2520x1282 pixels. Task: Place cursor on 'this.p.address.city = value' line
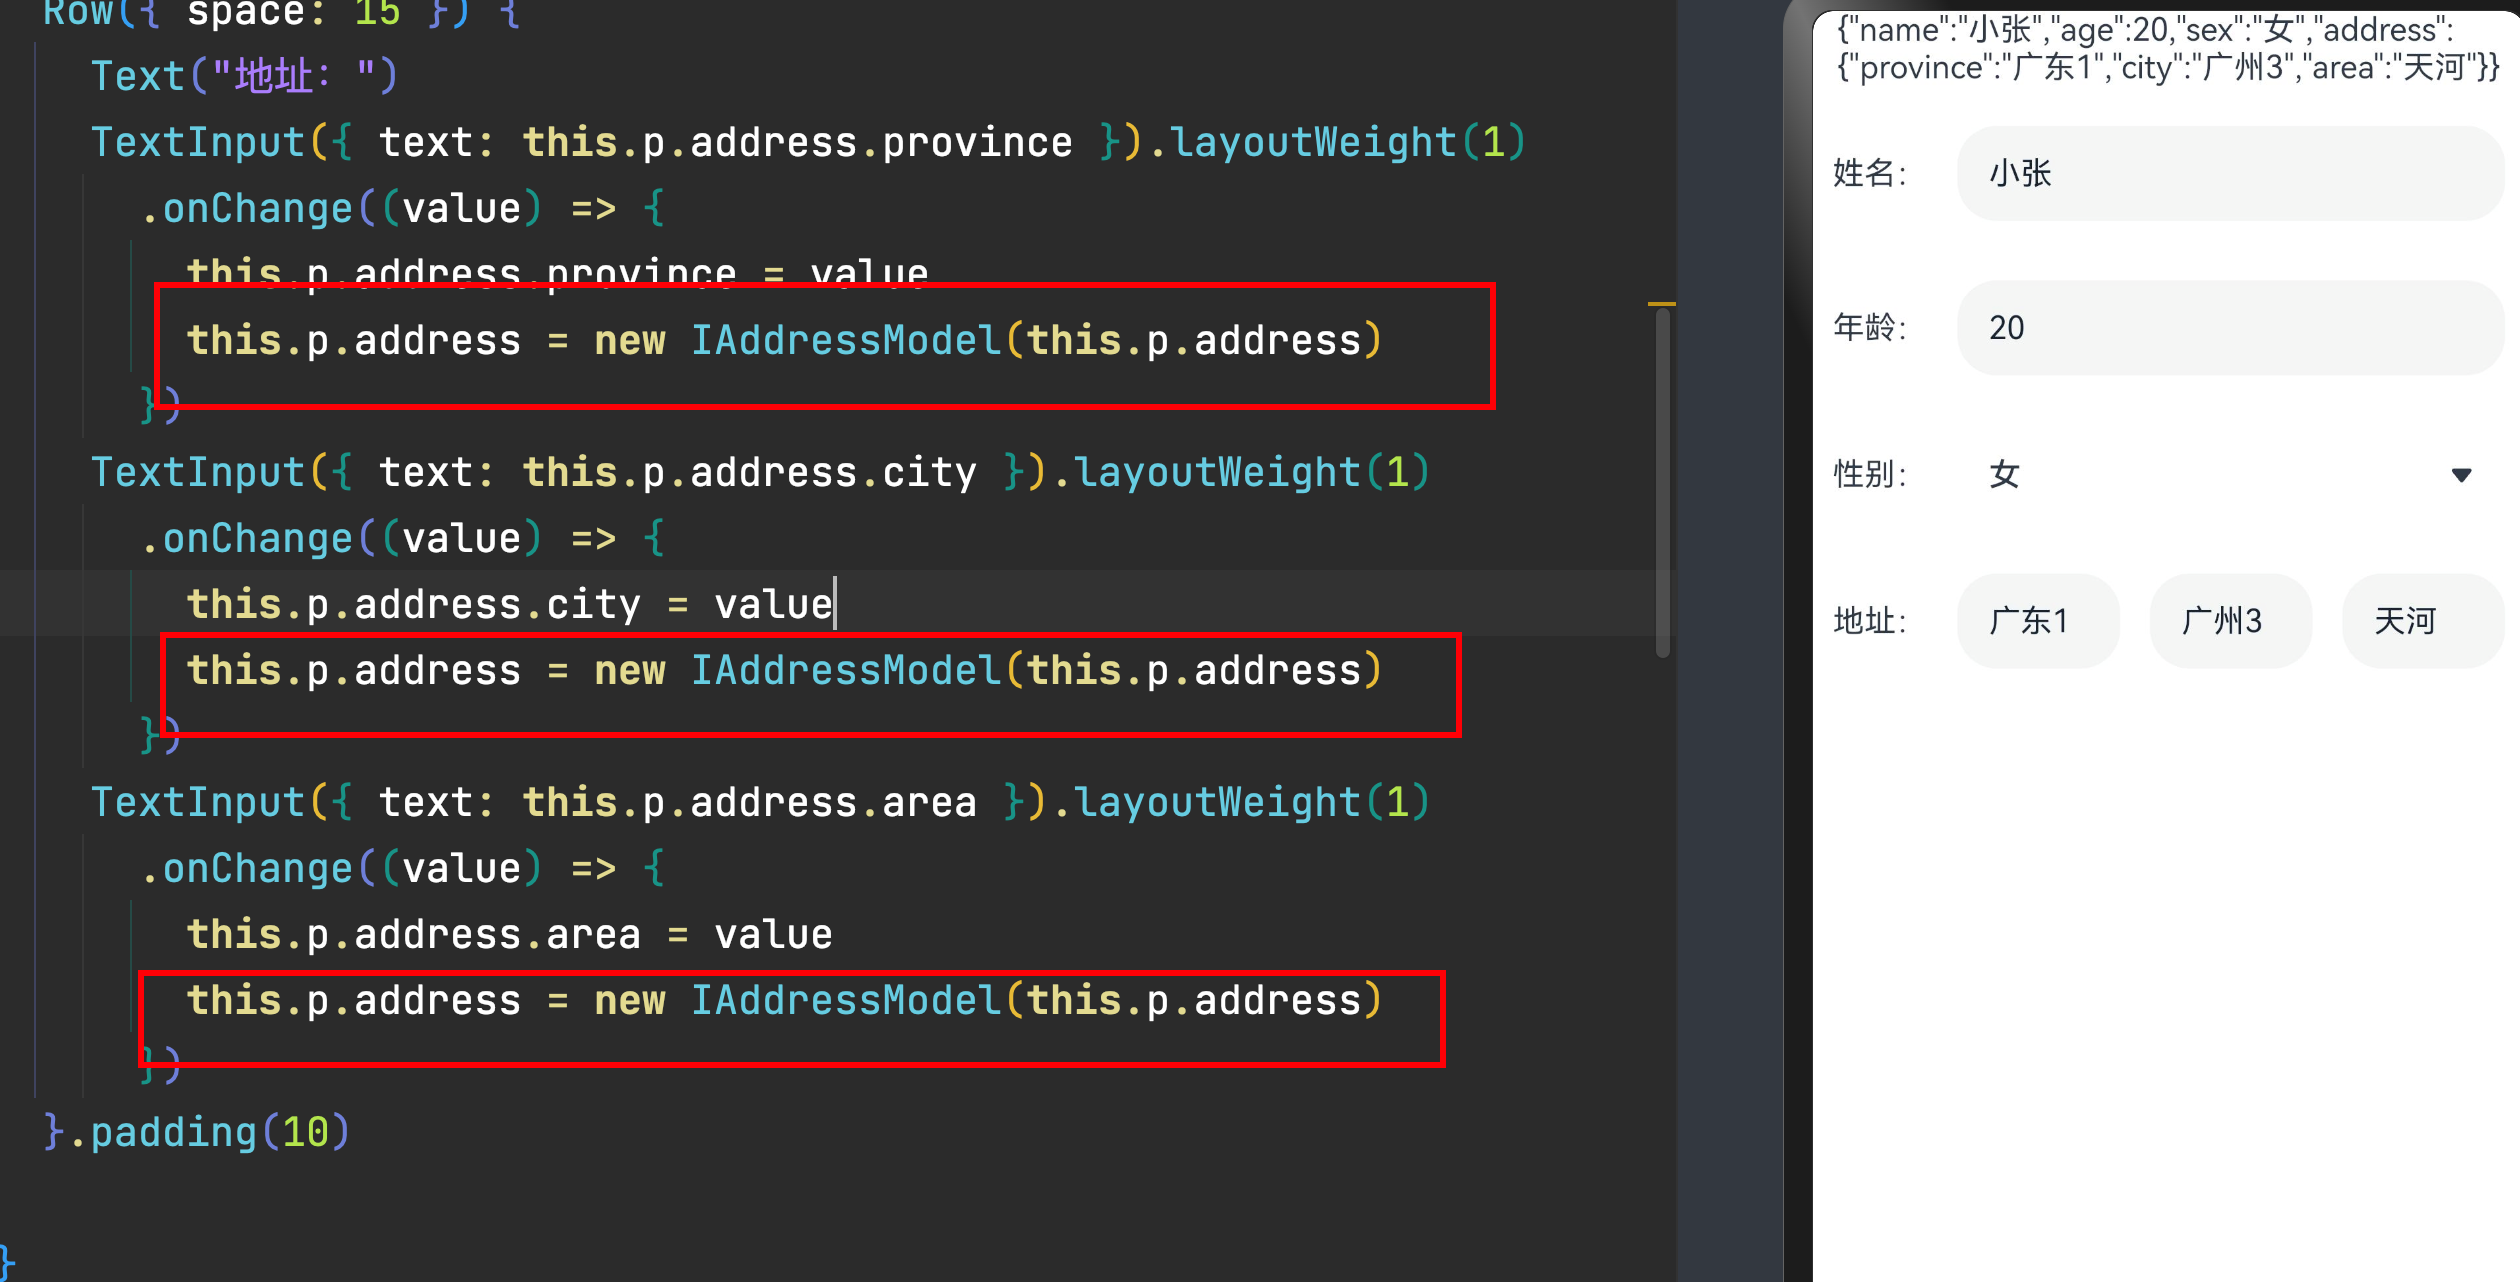[510, 605]
